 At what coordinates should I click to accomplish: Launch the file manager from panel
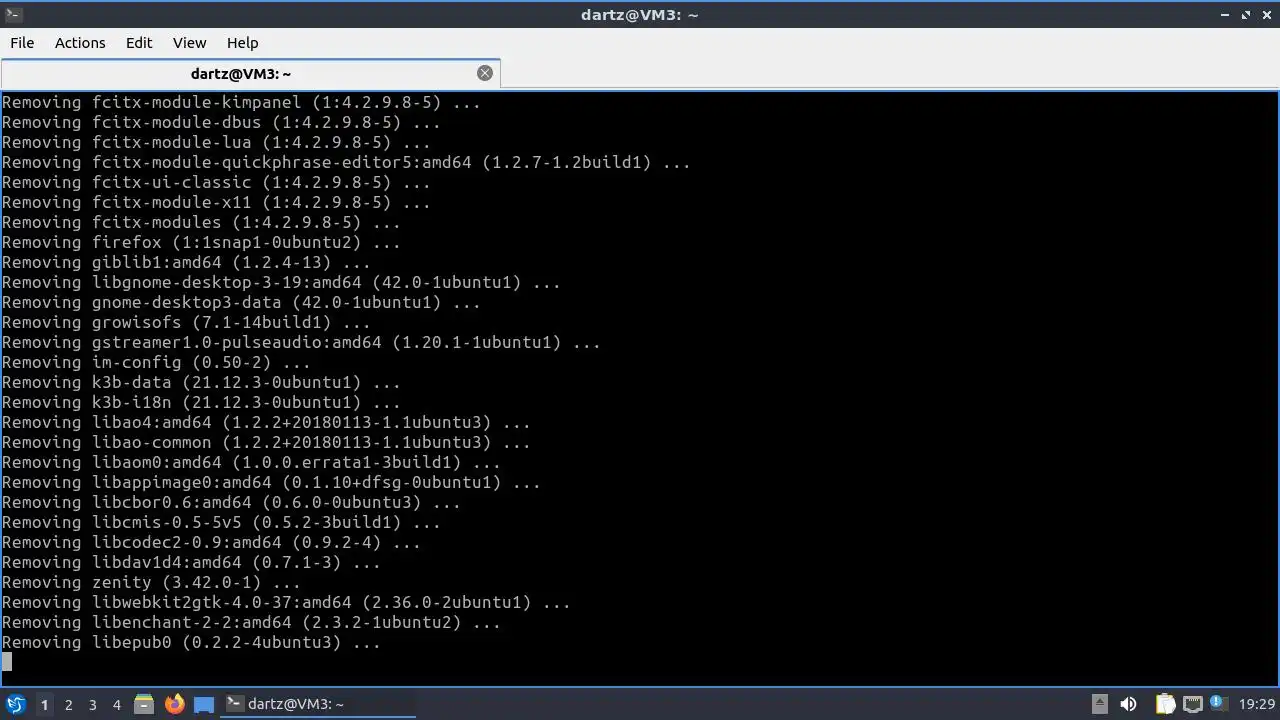[x=144, y=704]
